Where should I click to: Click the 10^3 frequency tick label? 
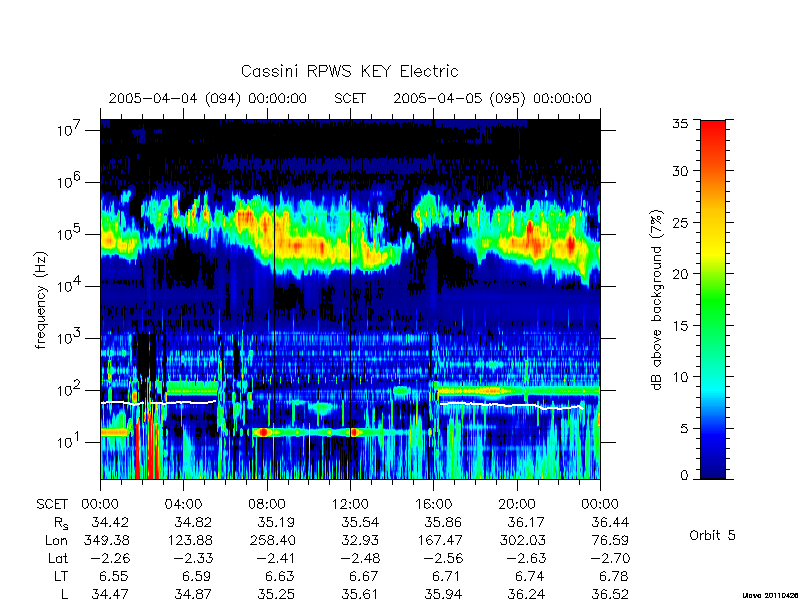point(70,337)
